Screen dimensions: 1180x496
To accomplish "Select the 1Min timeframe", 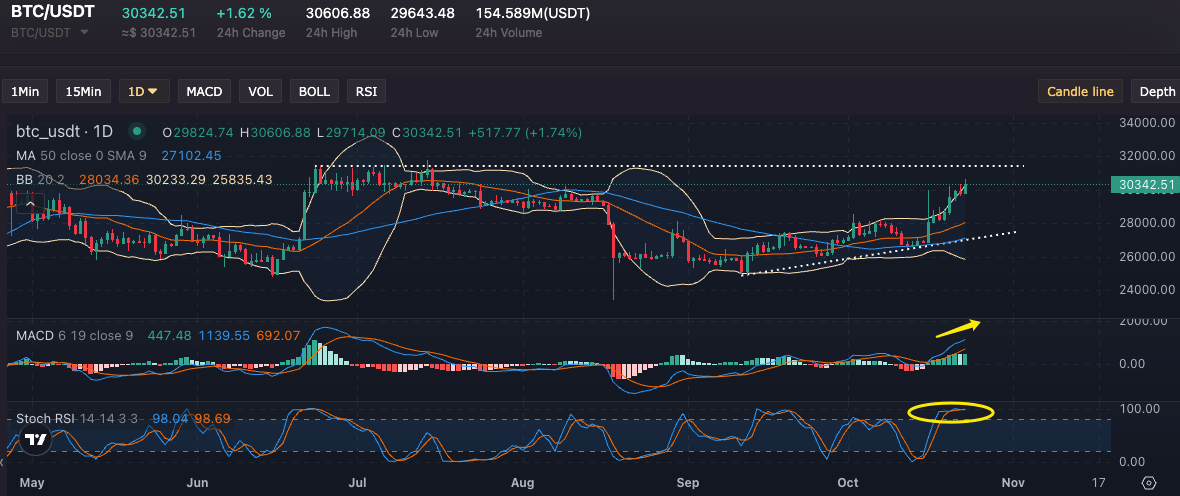I will [x=25, y=91].
